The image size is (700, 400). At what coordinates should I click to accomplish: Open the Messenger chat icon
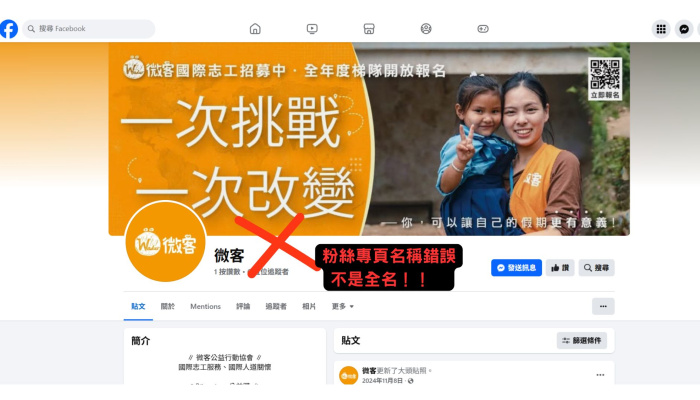click(683, 29)
